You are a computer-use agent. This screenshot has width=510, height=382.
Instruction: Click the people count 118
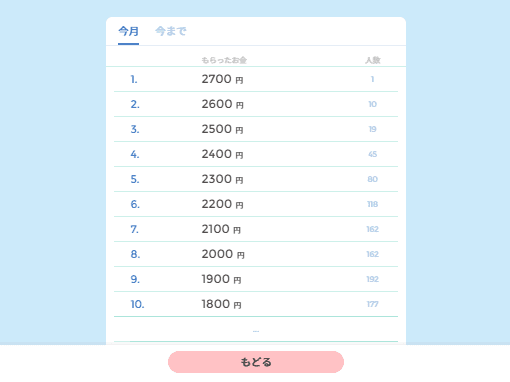point(373,204)
